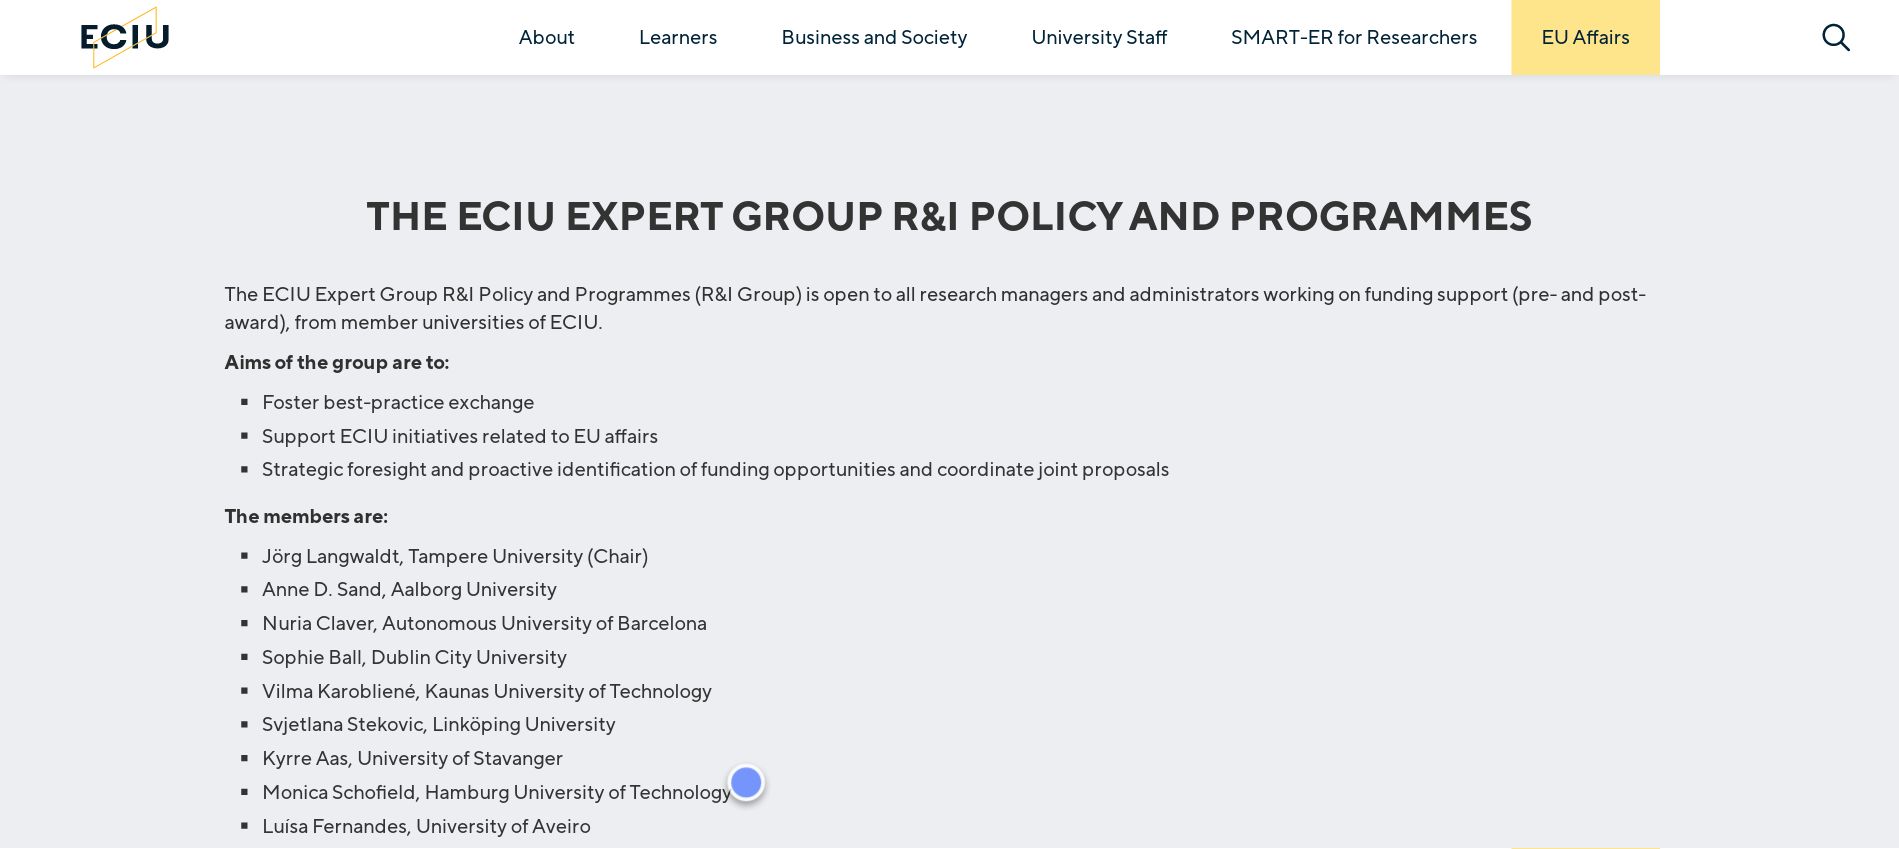Click the 'Strategic foresight and proactive identification' bullet
1899x849 pixels.
pos(715,469)
